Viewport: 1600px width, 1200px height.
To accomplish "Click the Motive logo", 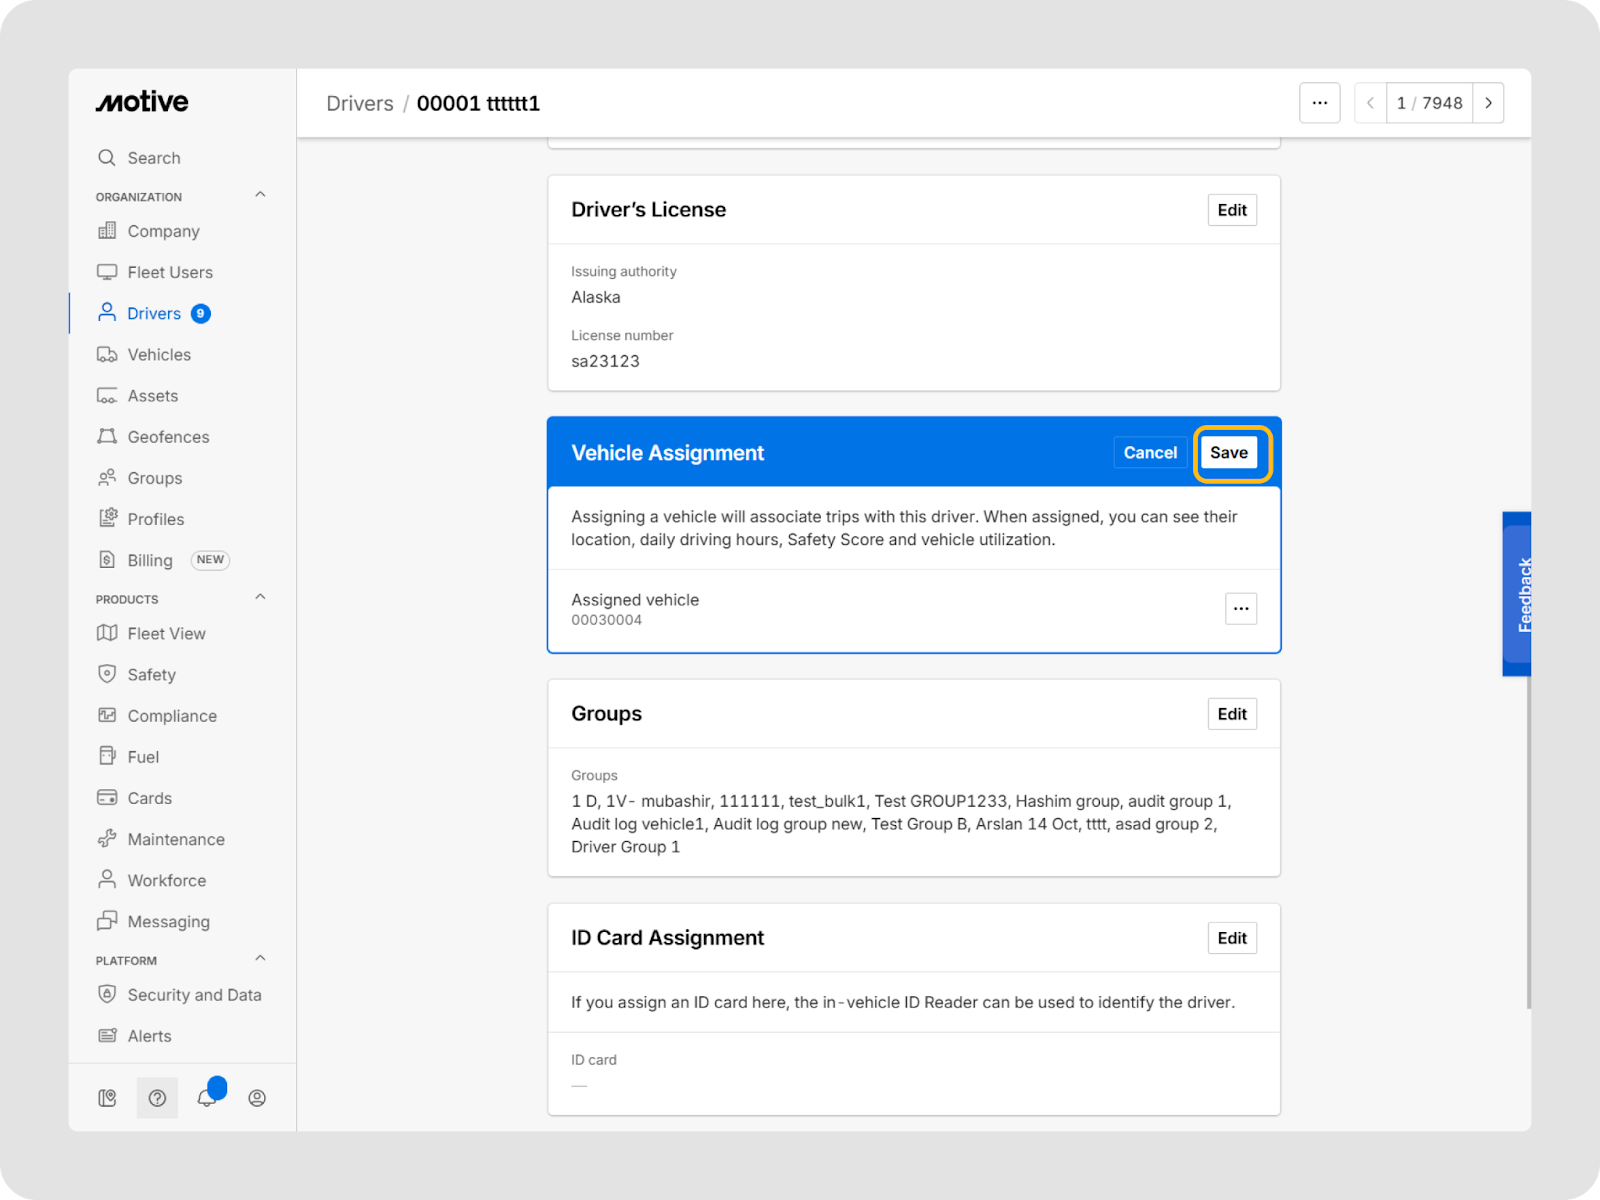I will pos(142,102).
